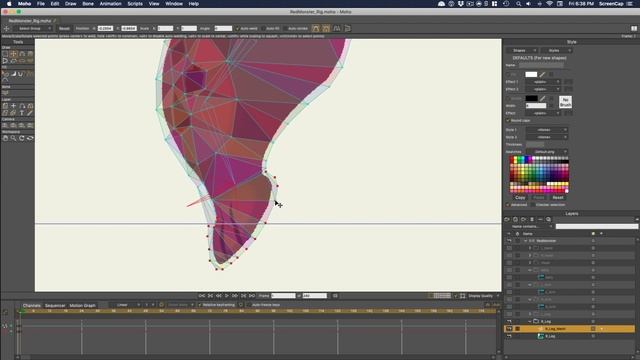Select the Track Camera tool
The height and width of the screenshot is (360, 640).
coord(5,126)
